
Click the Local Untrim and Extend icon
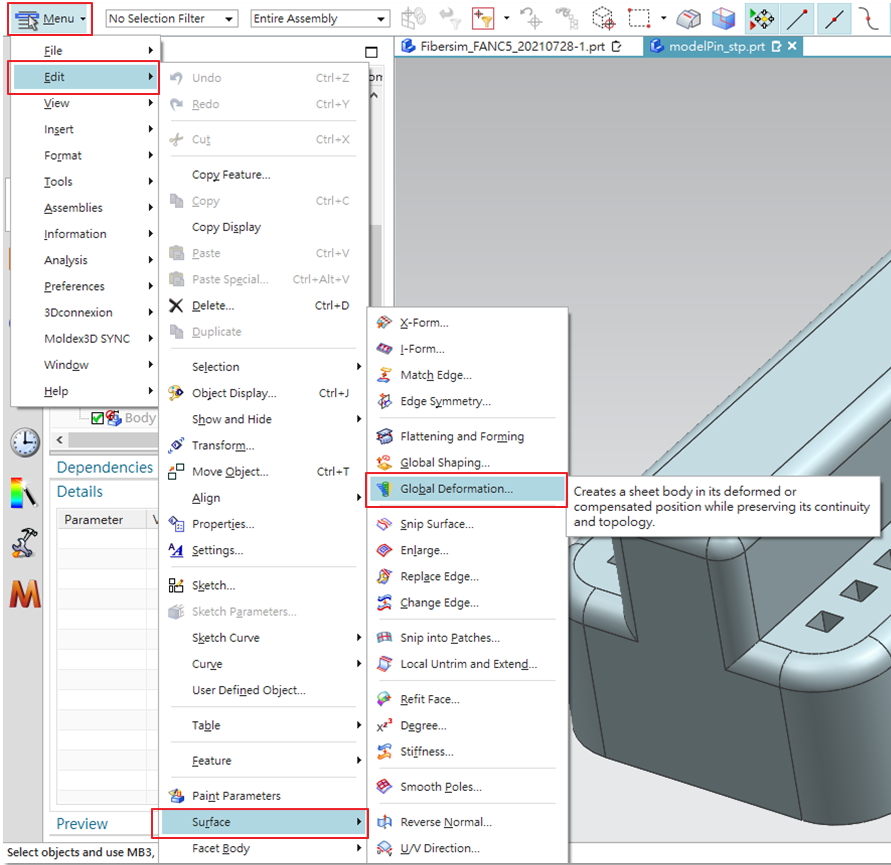(384, 663)
